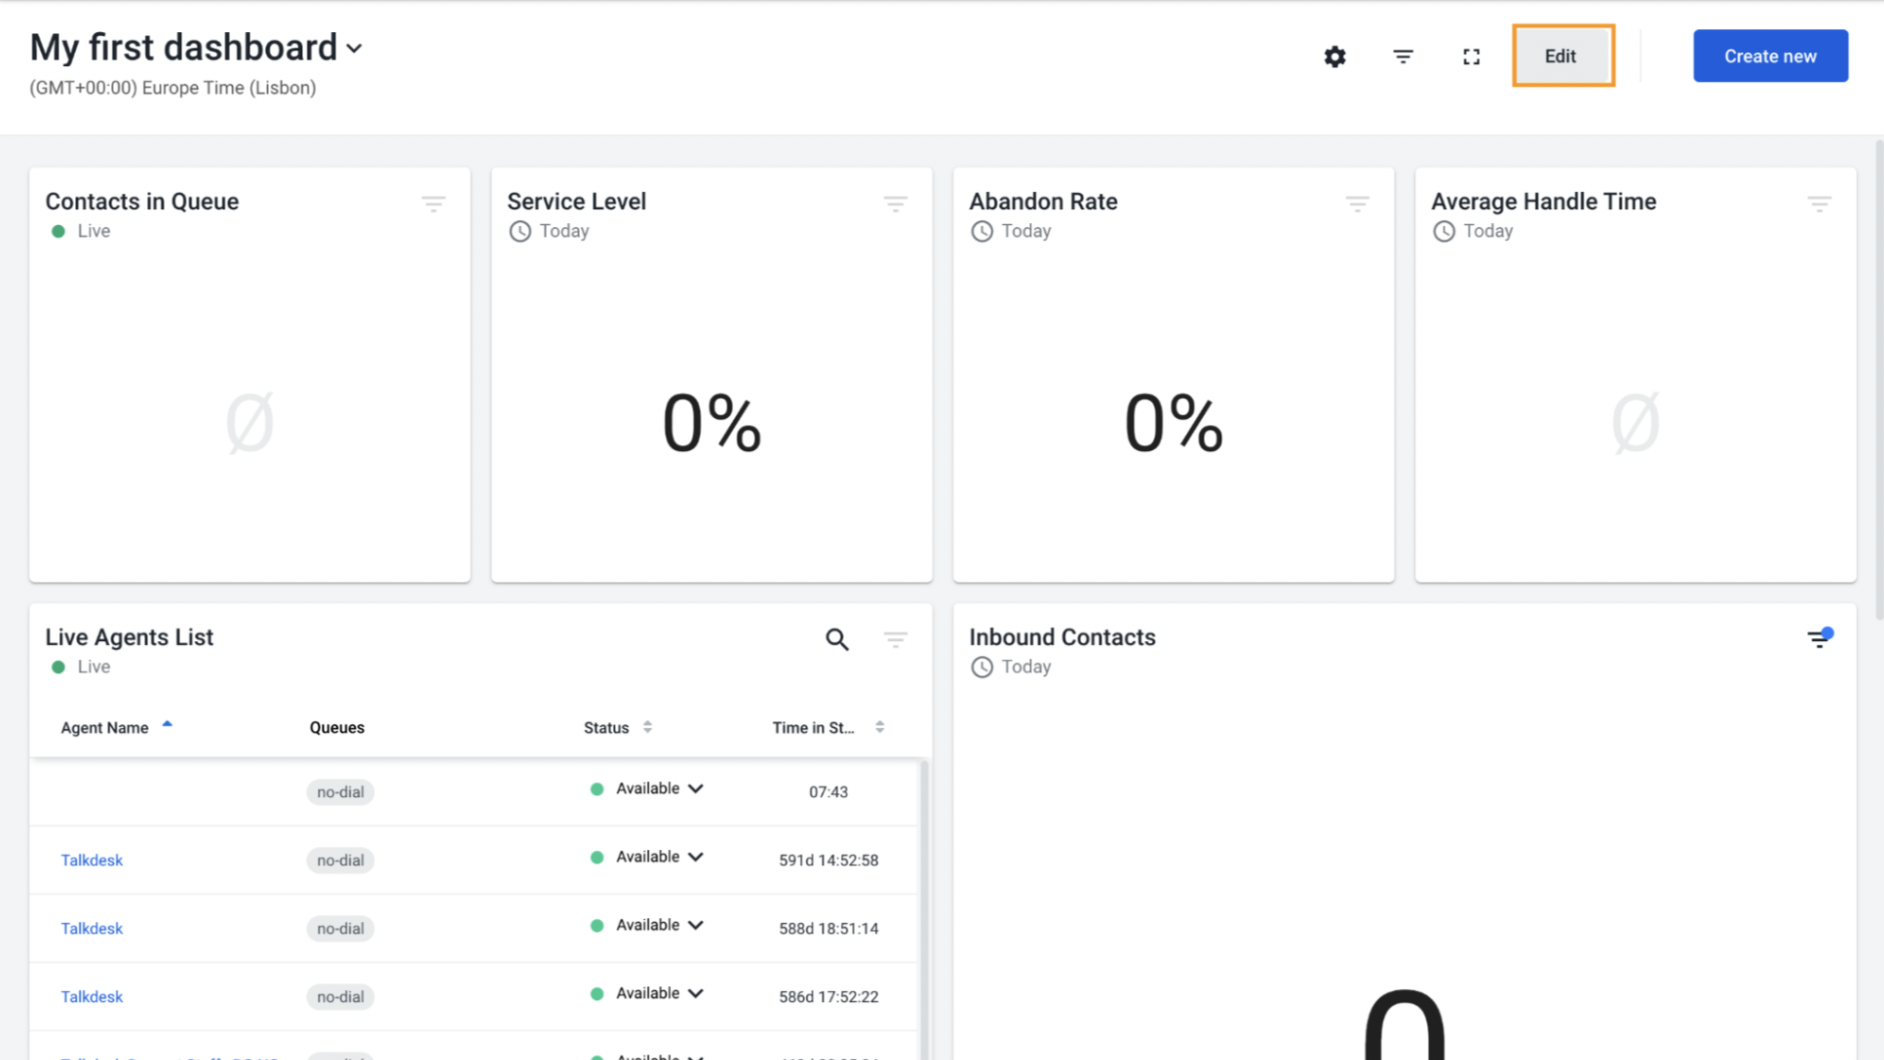Image resolution: width=1884 pixels, height=1060 pixels.
Task: Sort table by Time in Status column
Action: click(x=880, y=727)
